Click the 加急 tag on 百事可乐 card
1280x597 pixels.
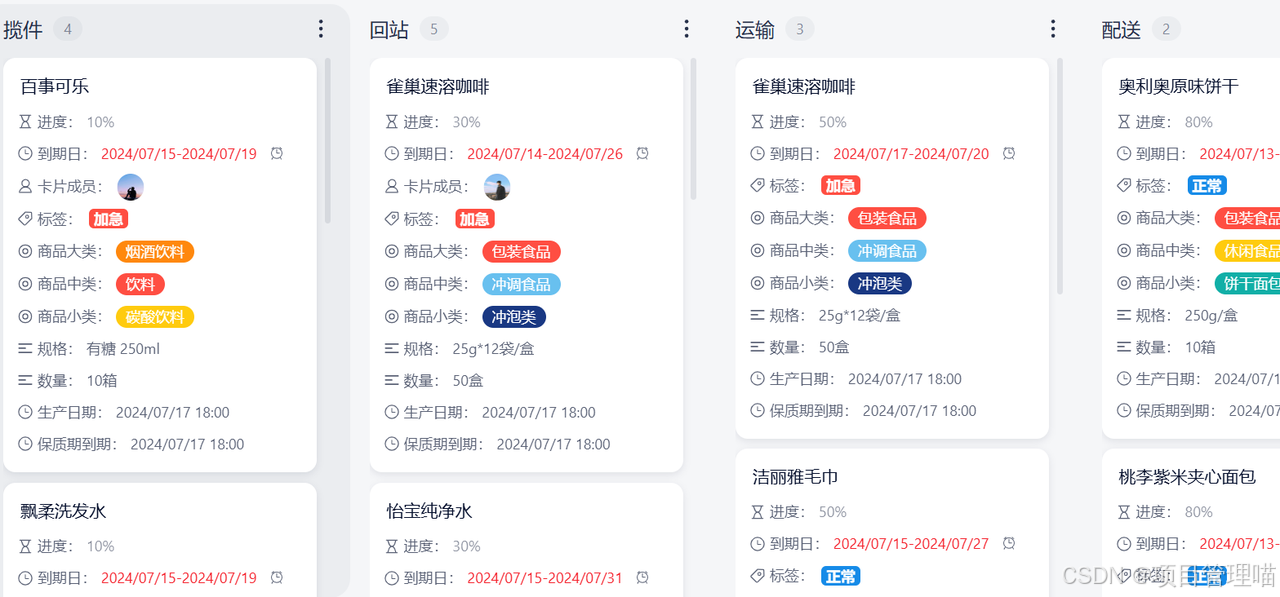click(x=108, y=219)
